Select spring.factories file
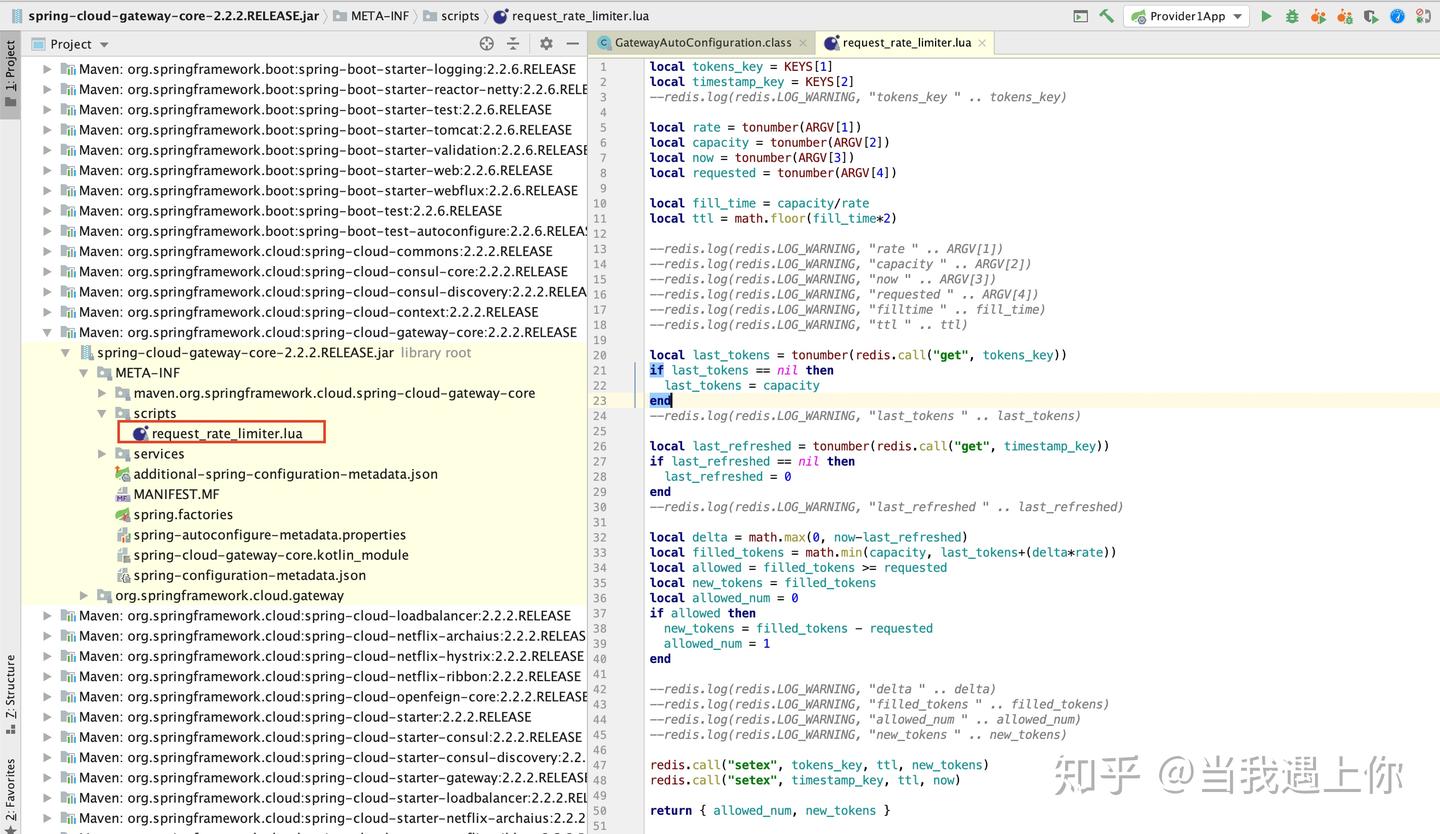The width and height of the screenshot is (1440, 834). point(183,514)
